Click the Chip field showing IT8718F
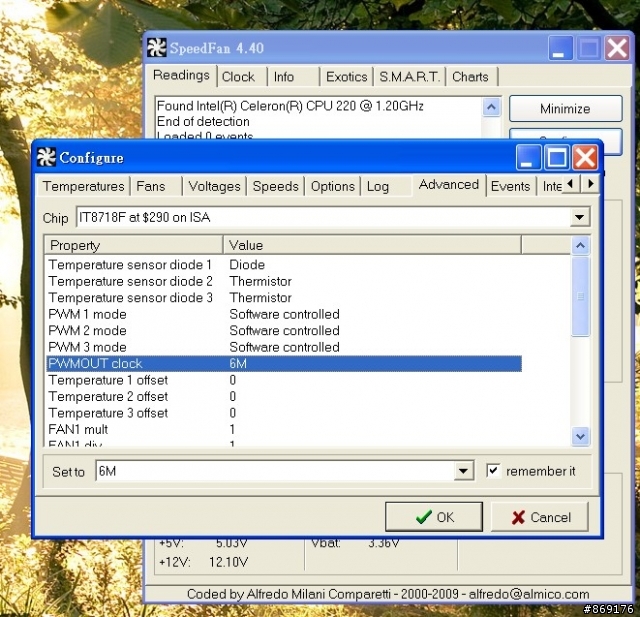 [x=323, y=217]
